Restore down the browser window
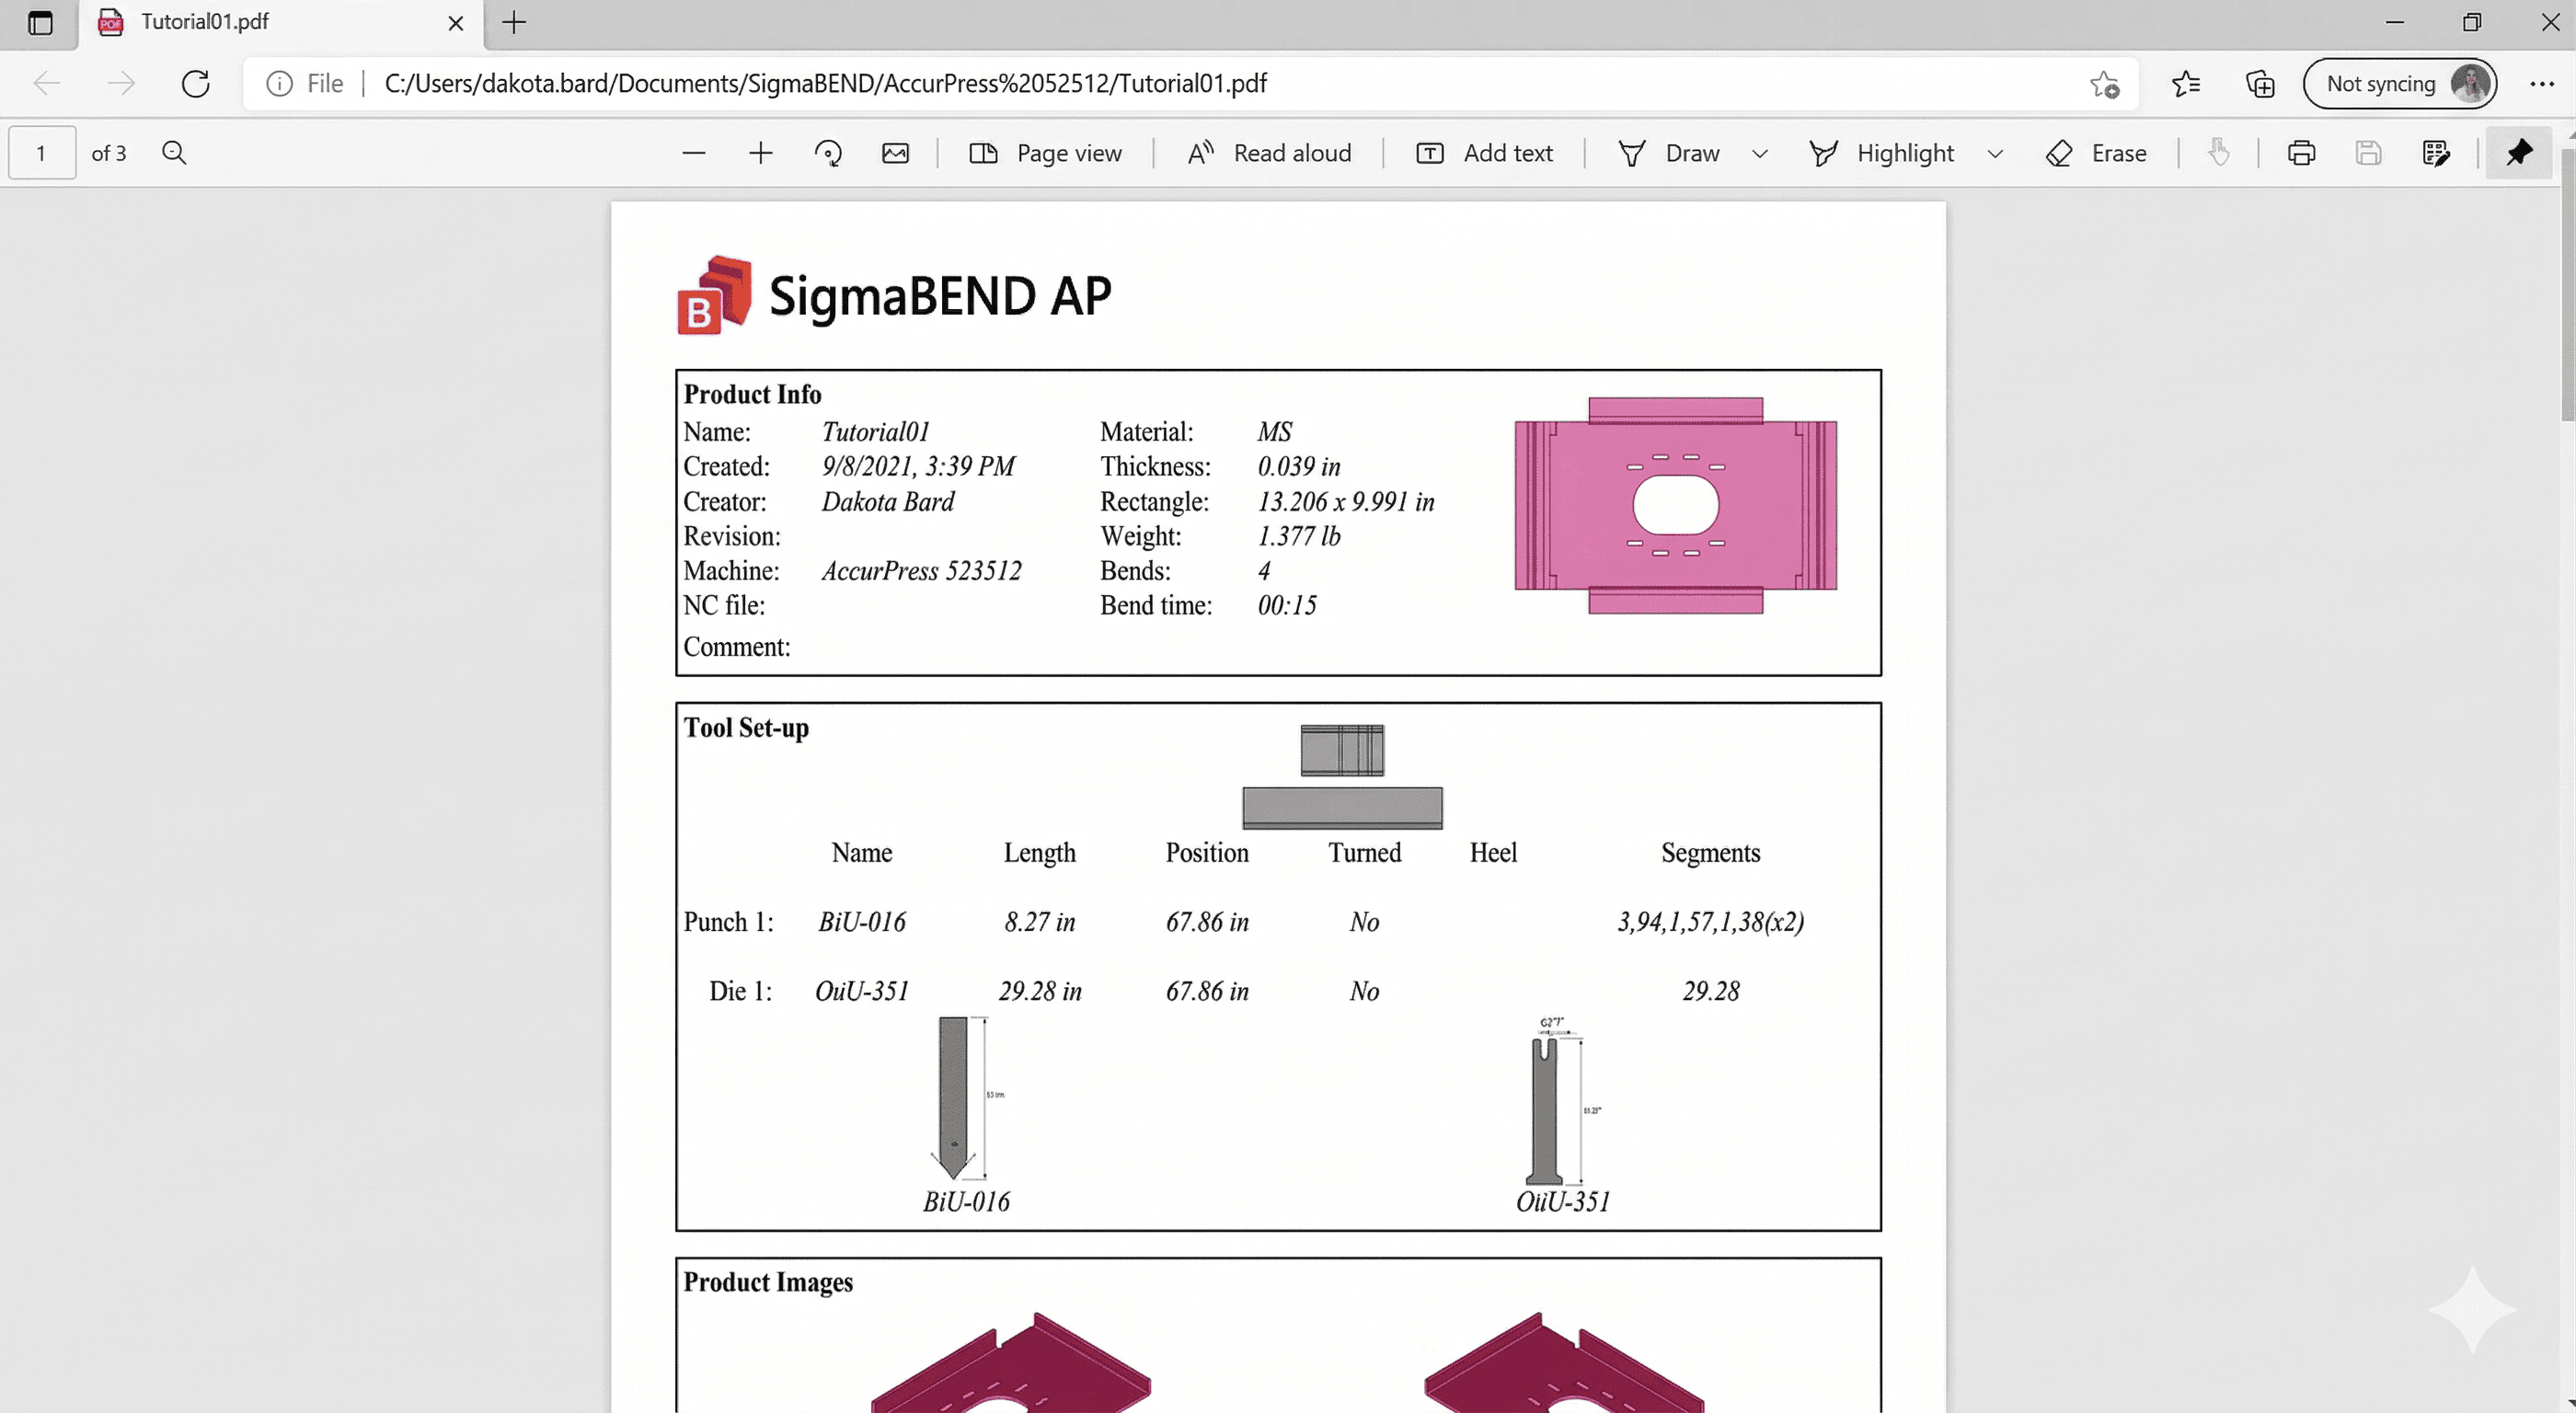2576x1413 pixels. pyautogui.click(x=2472, y=22)
